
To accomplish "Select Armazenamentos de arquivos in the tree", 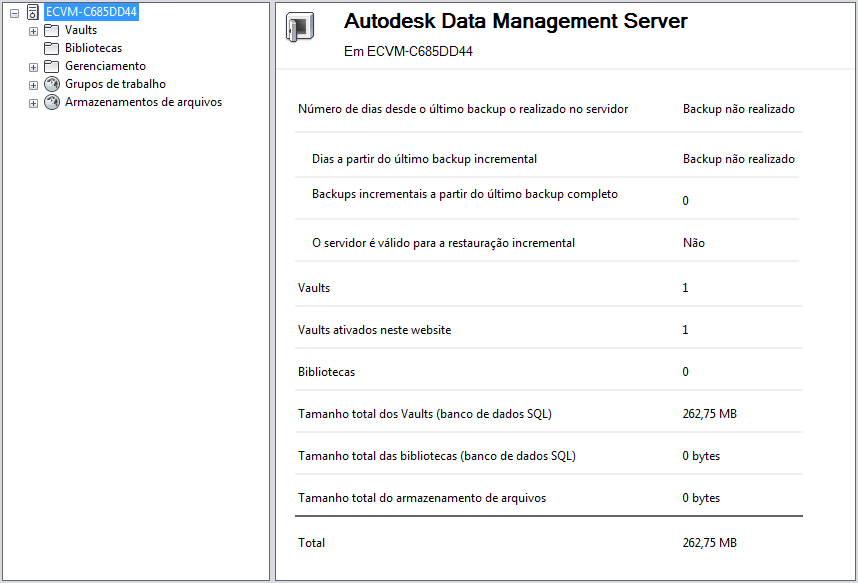I will click(143, 102).
